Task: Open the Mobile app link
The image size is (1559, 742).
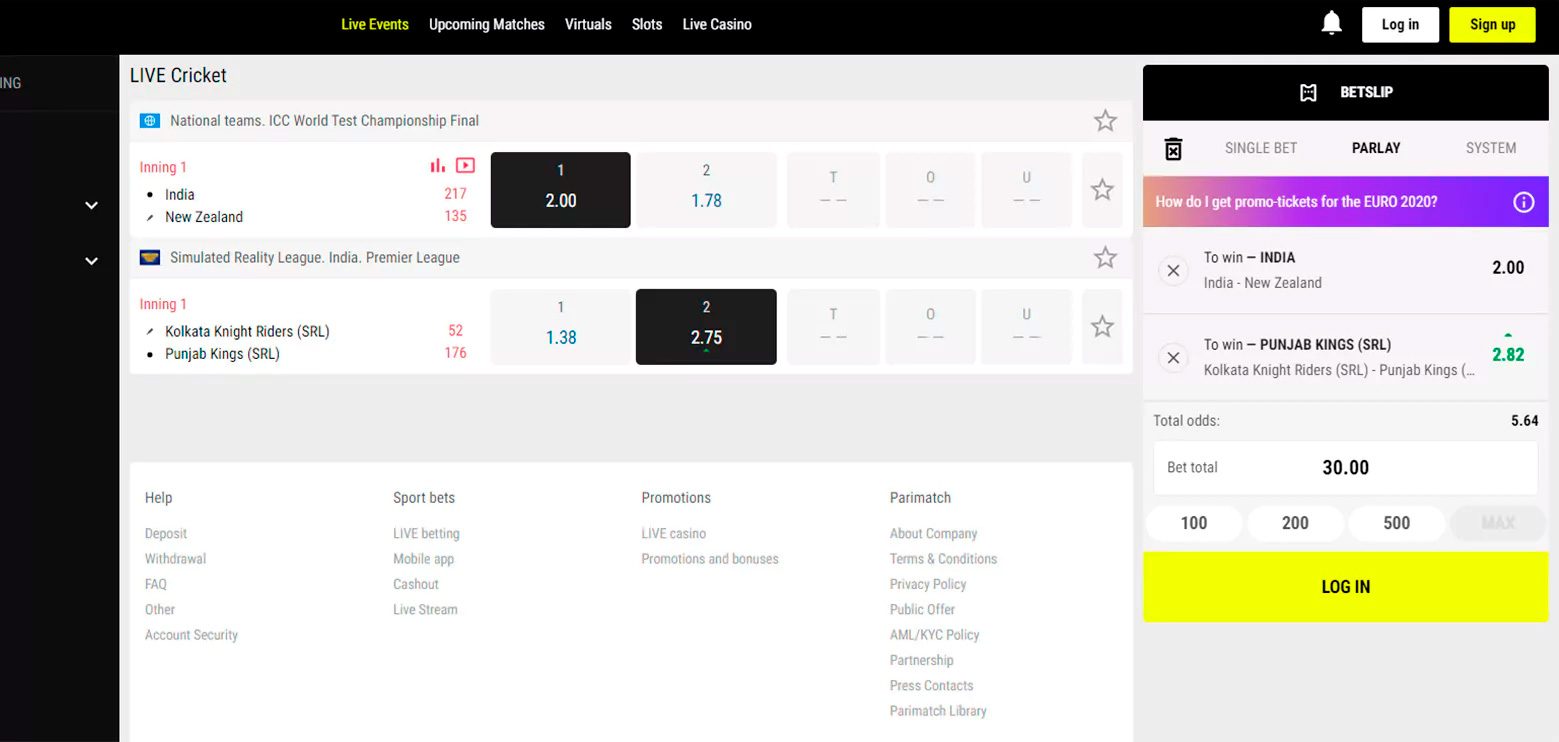Action: point(423,559)
